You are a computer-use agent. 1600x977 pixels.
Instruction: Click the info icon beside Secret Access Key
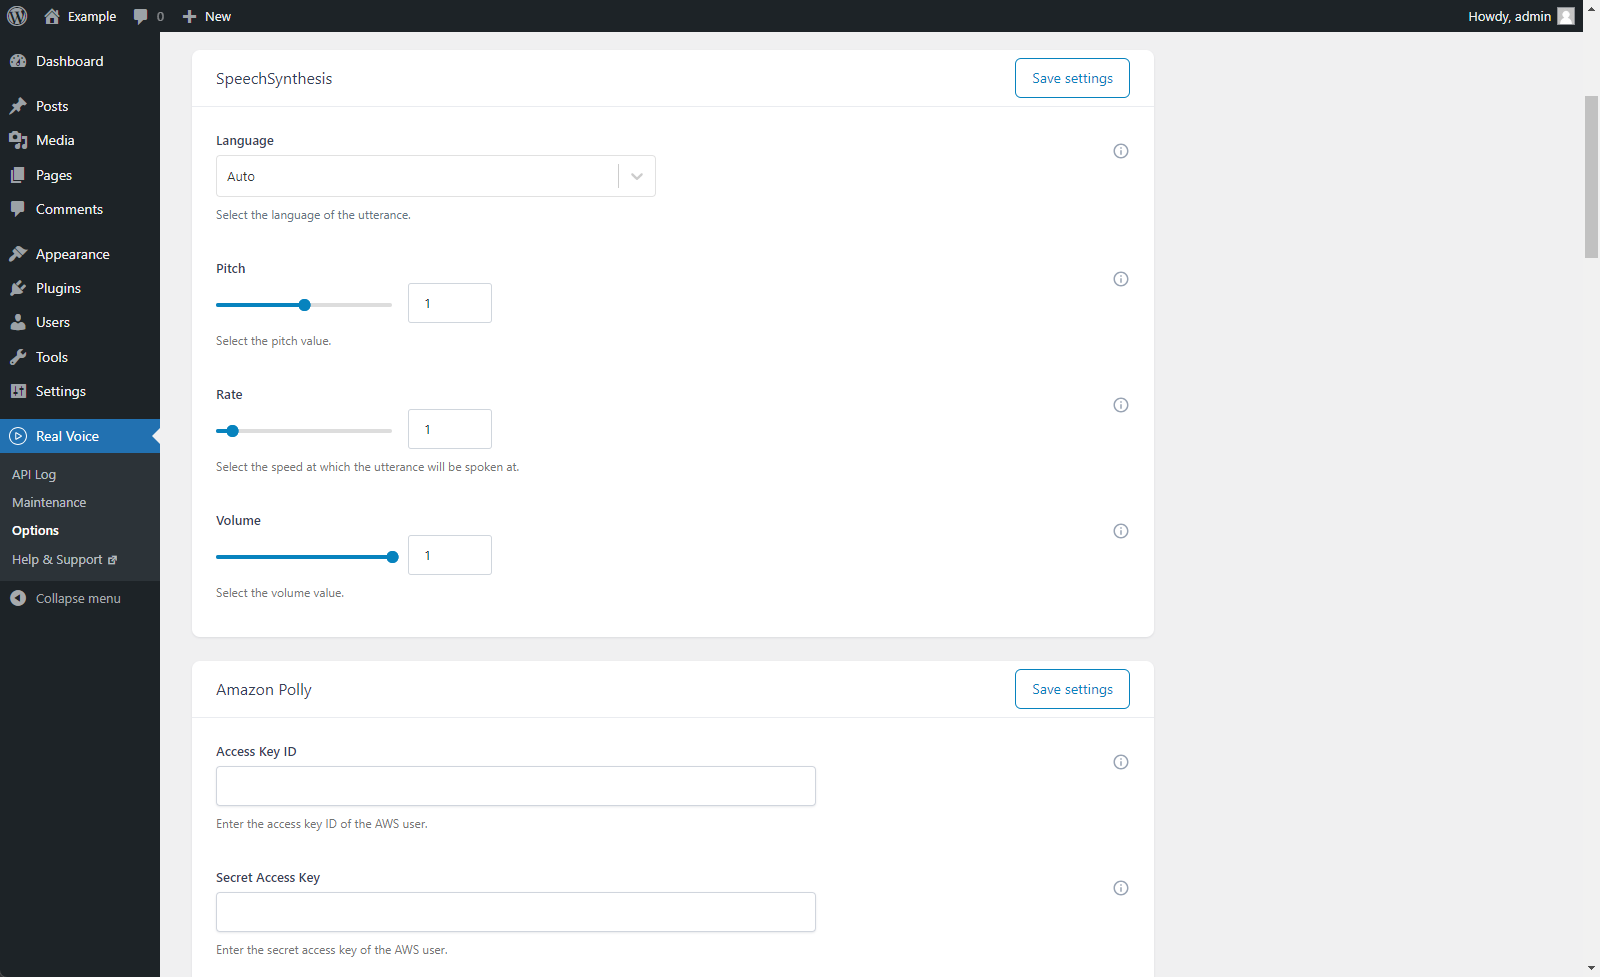[x=1121, y=888]
